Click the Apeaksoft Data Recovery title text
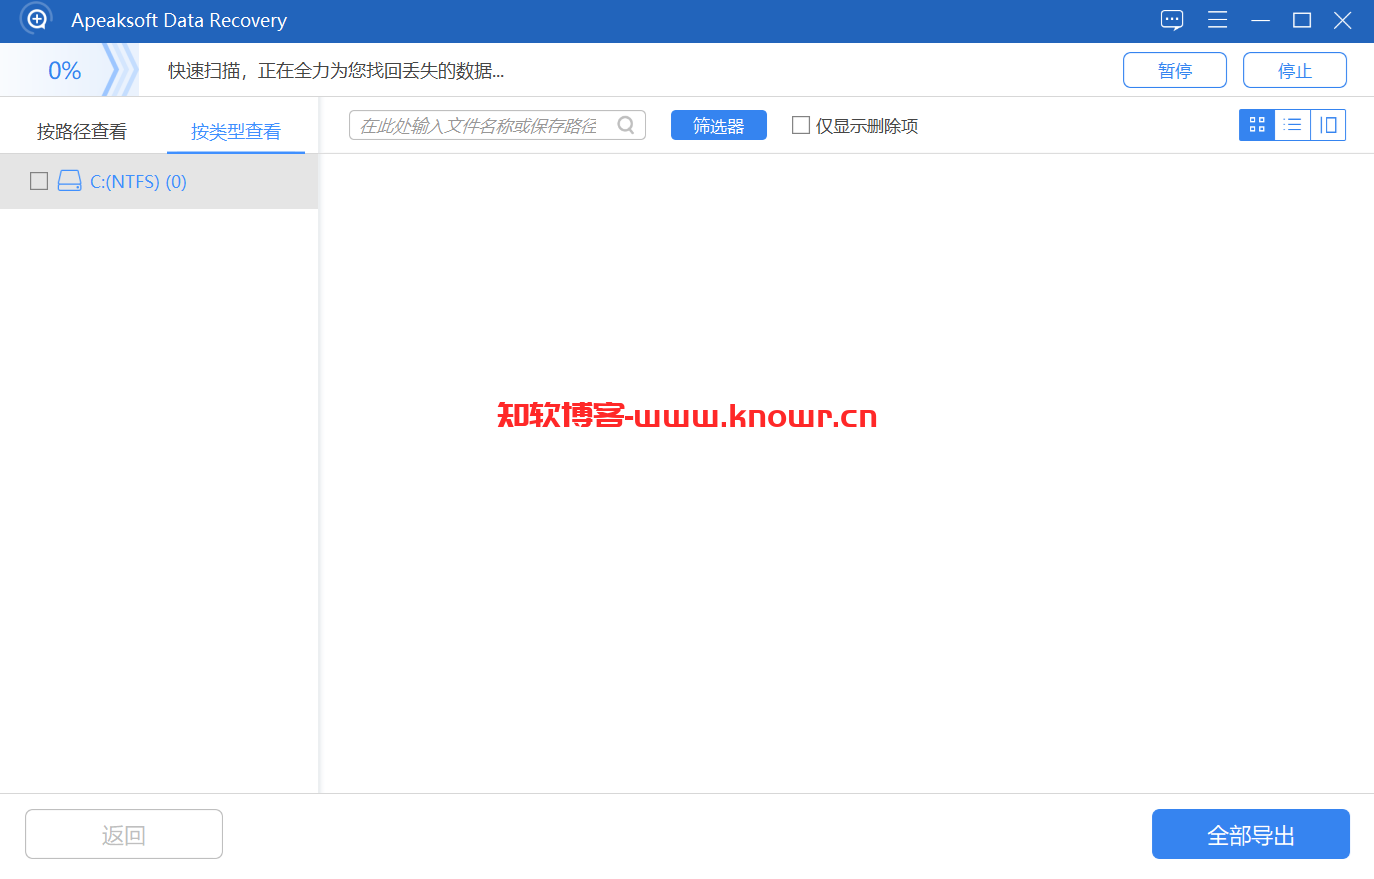 [x=179, y=20]
